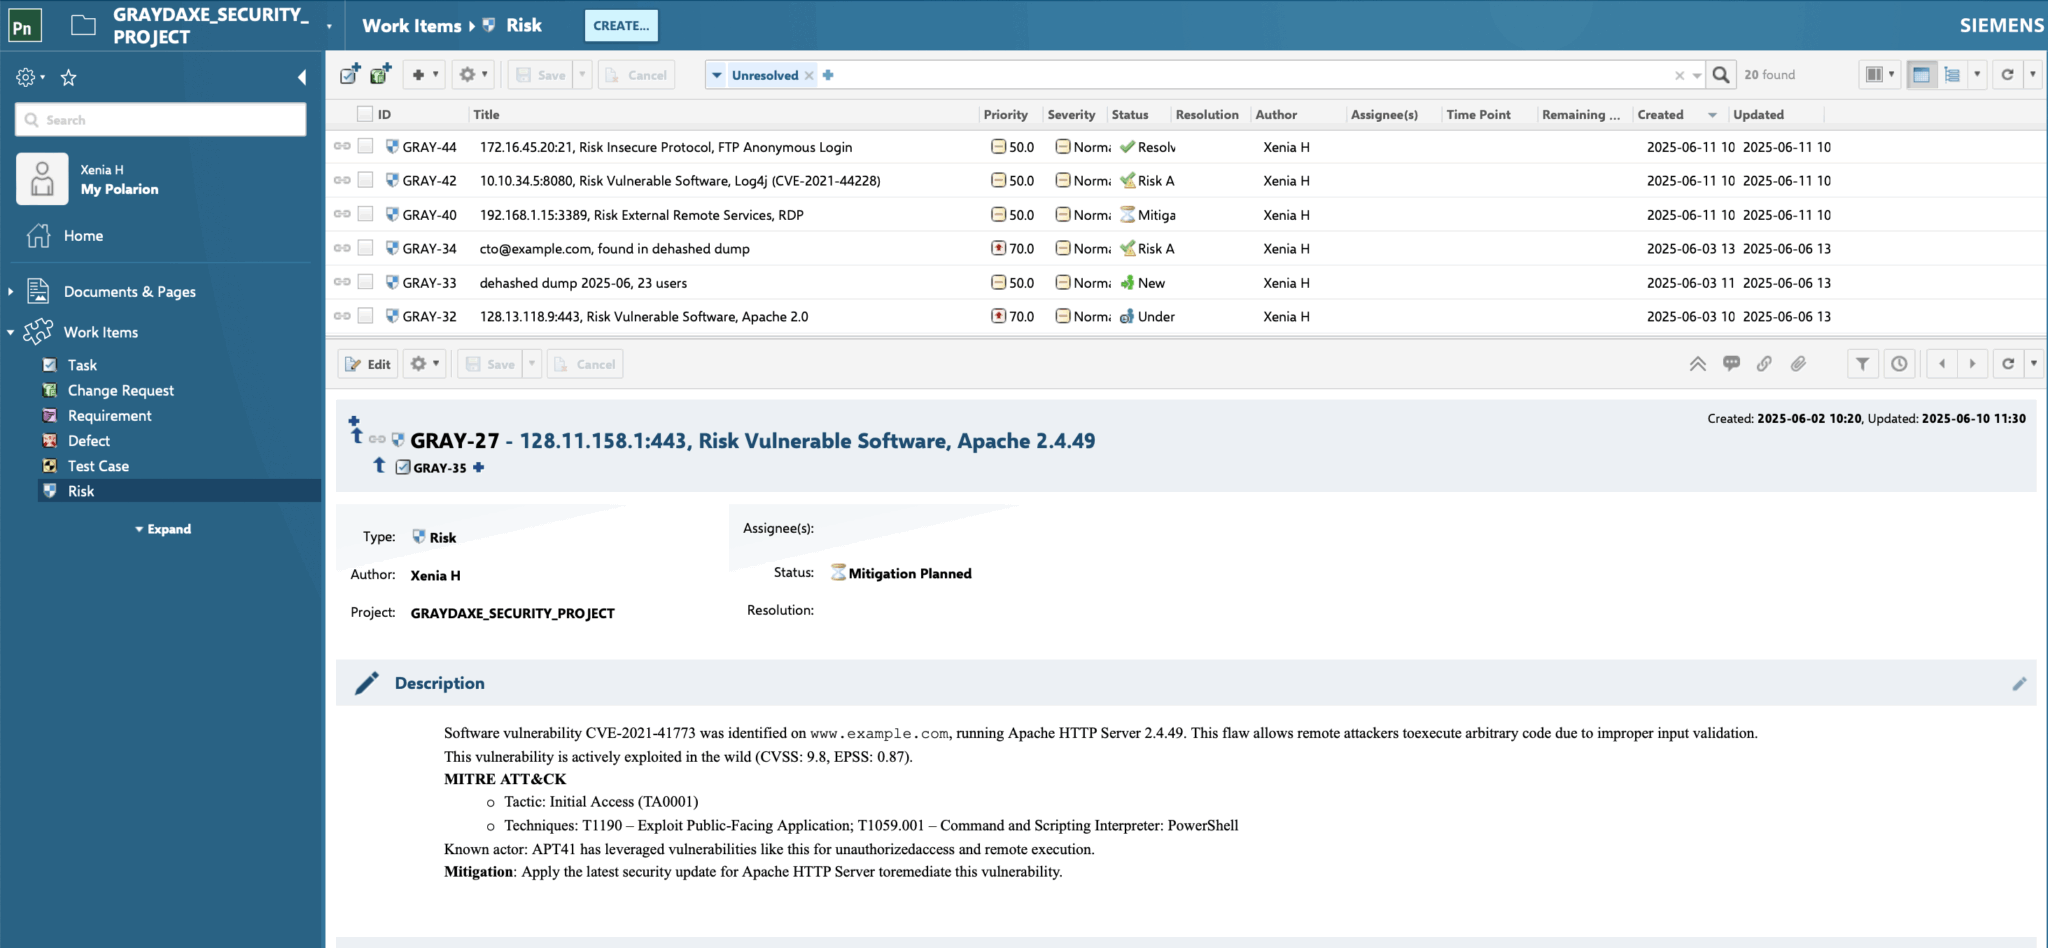The height and width of the screenshot is (948, 2048).
Task: Check the GRAY-34 row checkbox
Action: (365, 248)
